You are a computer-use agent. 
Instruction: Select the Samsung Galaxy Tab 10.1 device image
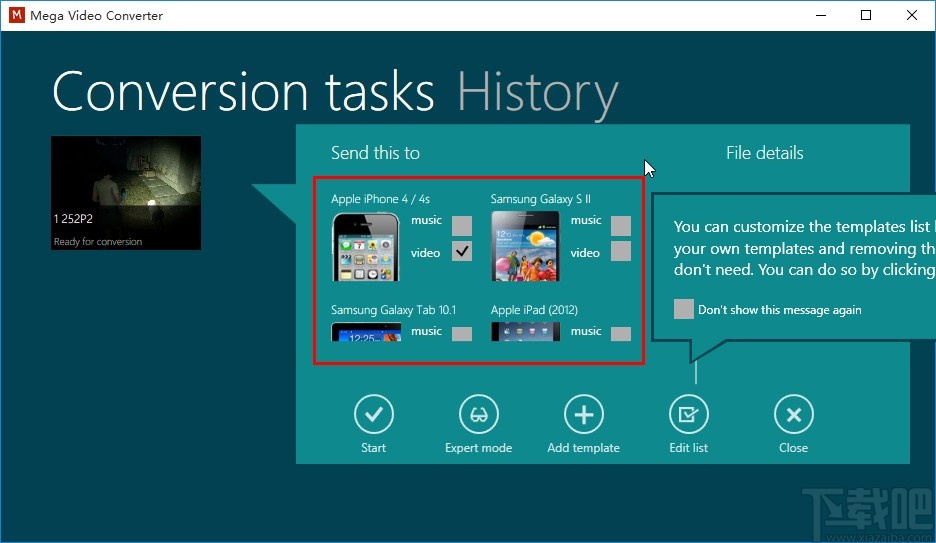tap(366, 332)
